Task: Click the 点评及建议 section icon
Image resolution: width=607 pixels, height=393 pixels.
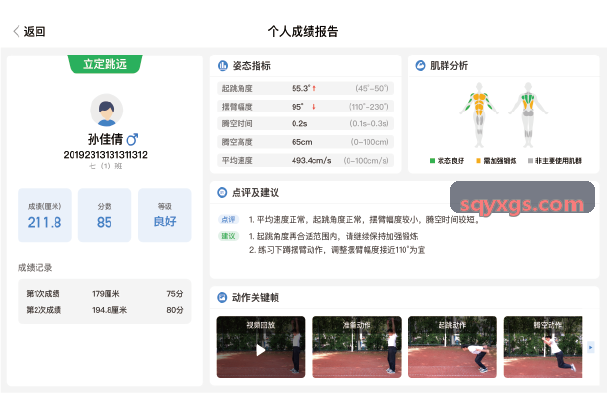Action: (x=222, y=192)
